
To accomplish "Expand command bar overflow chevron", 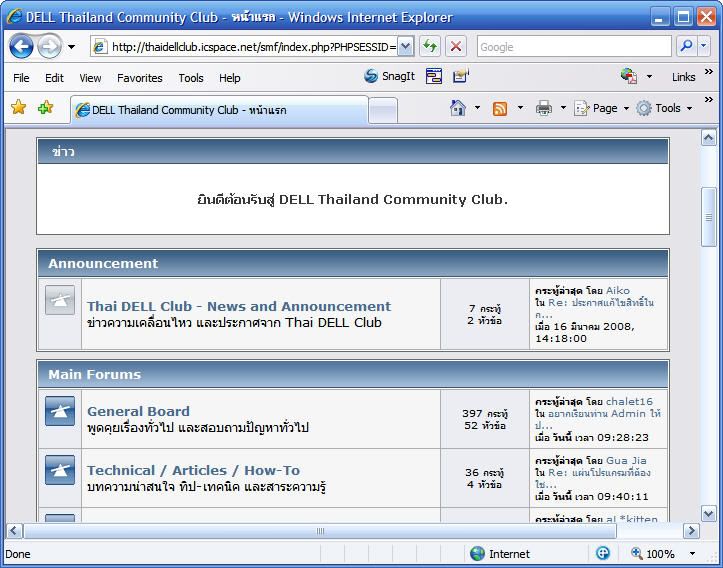I will [x=709, y=100].
